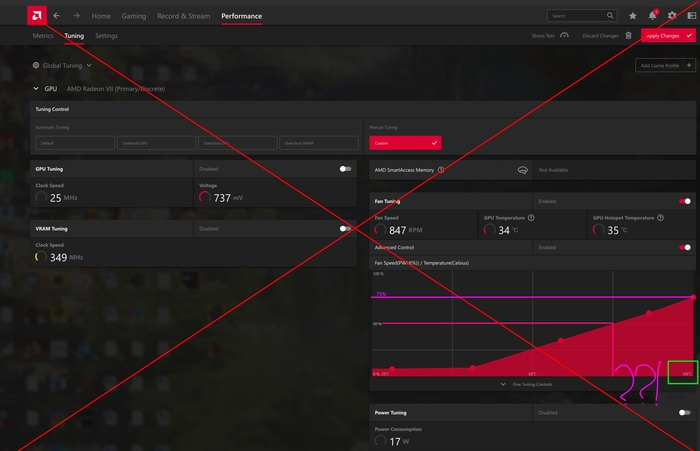Select the Custom manual tuning button
This screenshot has height=451, width=700.
pos(405,143)
